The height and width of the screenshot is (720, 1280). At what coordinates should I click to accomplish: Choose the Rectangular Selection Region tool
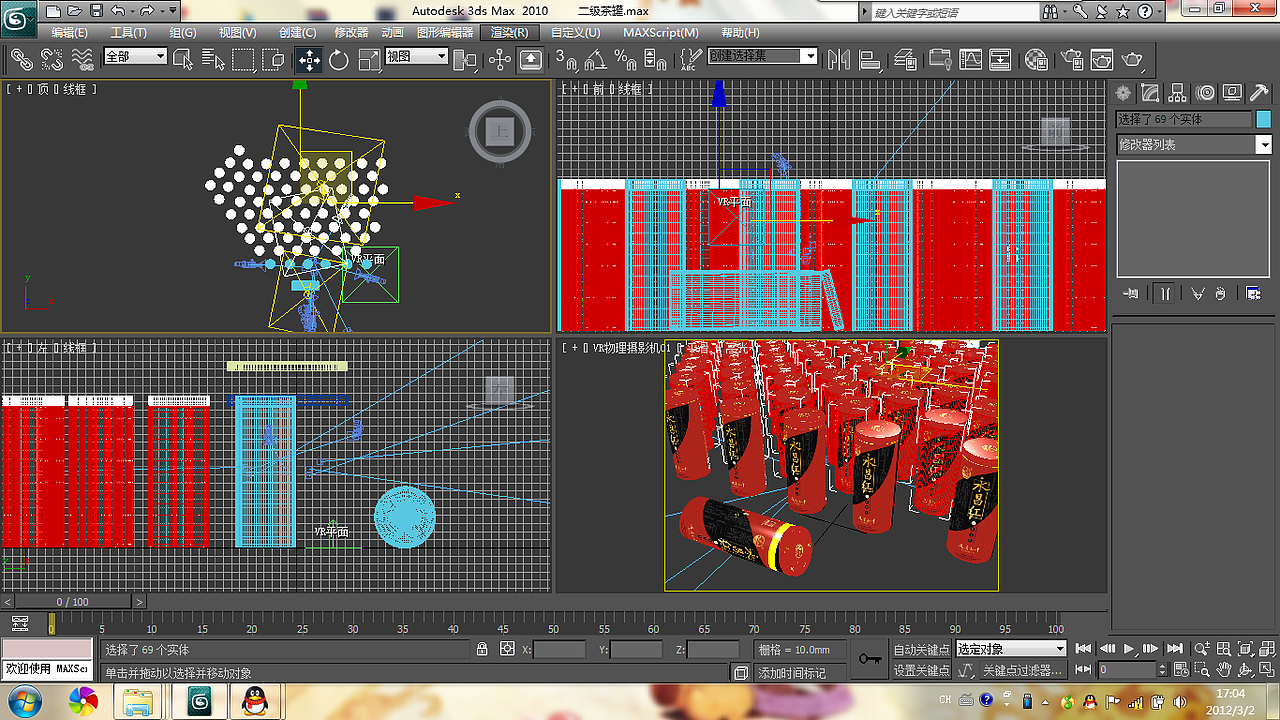[243, 59]
